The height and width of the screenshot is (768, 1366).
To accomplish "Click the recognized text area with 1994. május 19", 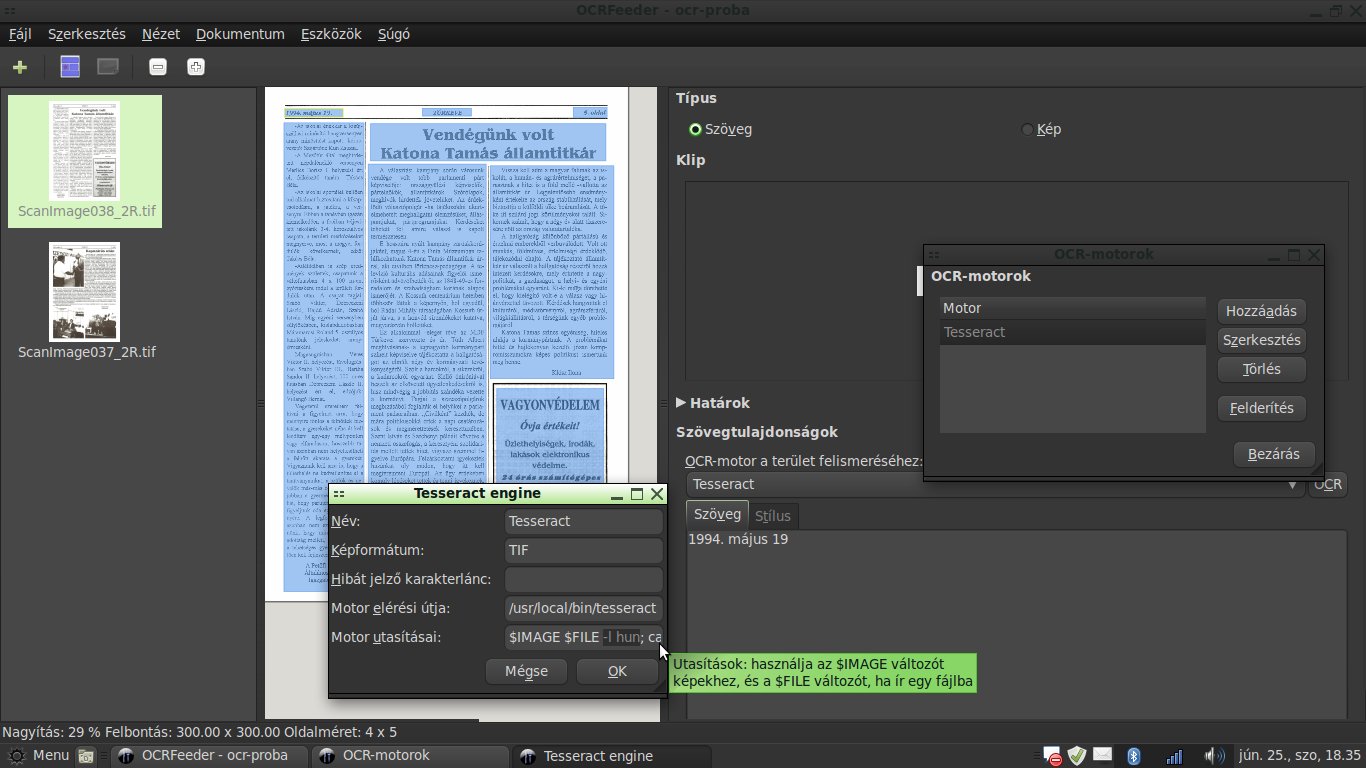I will coord(1017,624).
